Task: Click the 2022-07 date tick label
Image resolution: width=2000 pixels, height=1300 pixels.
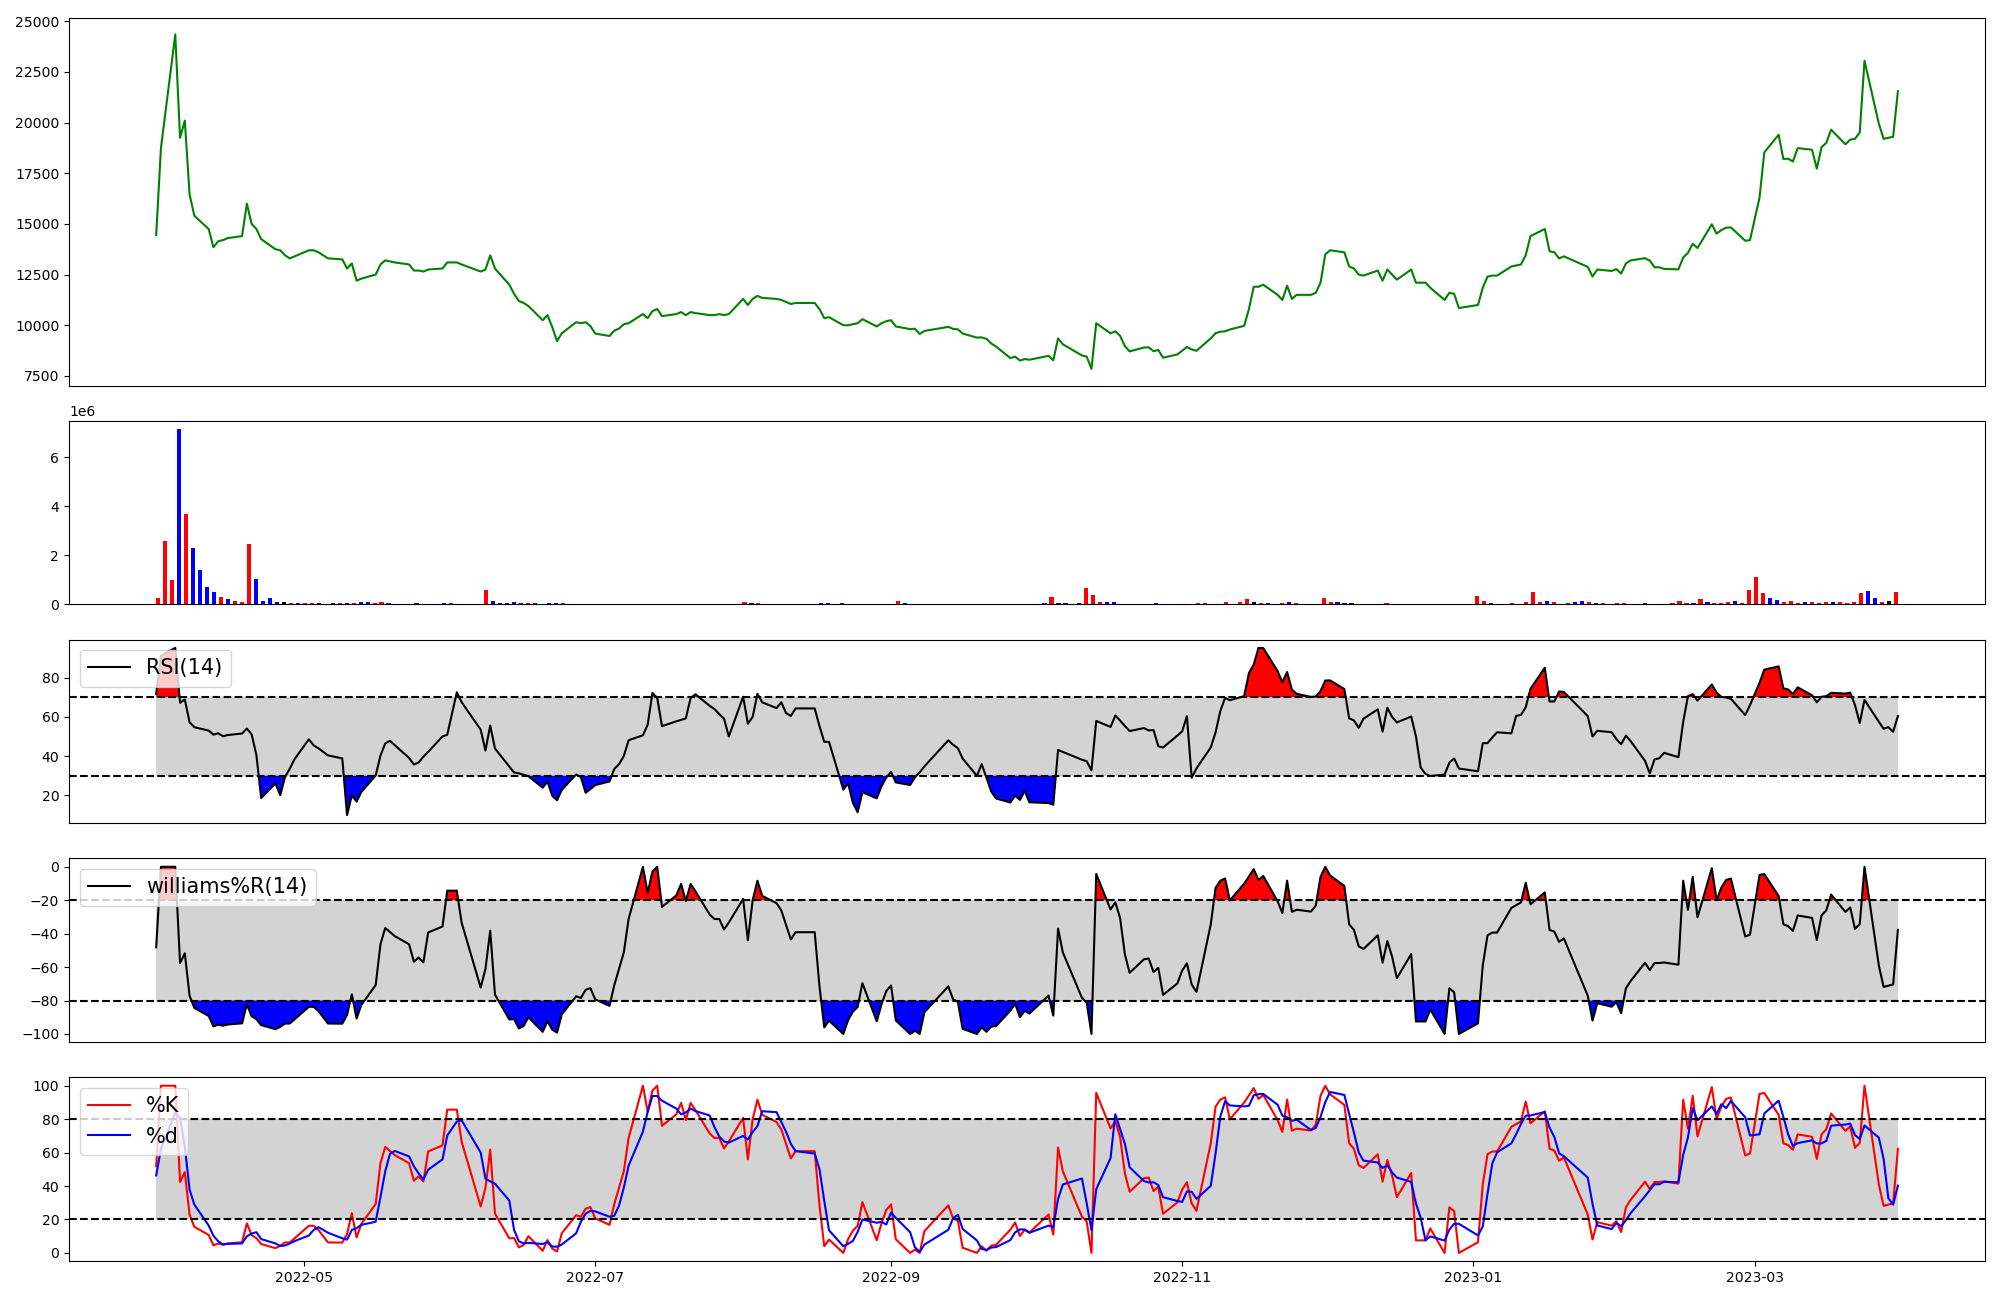Action: click(x=596, y=1276)
